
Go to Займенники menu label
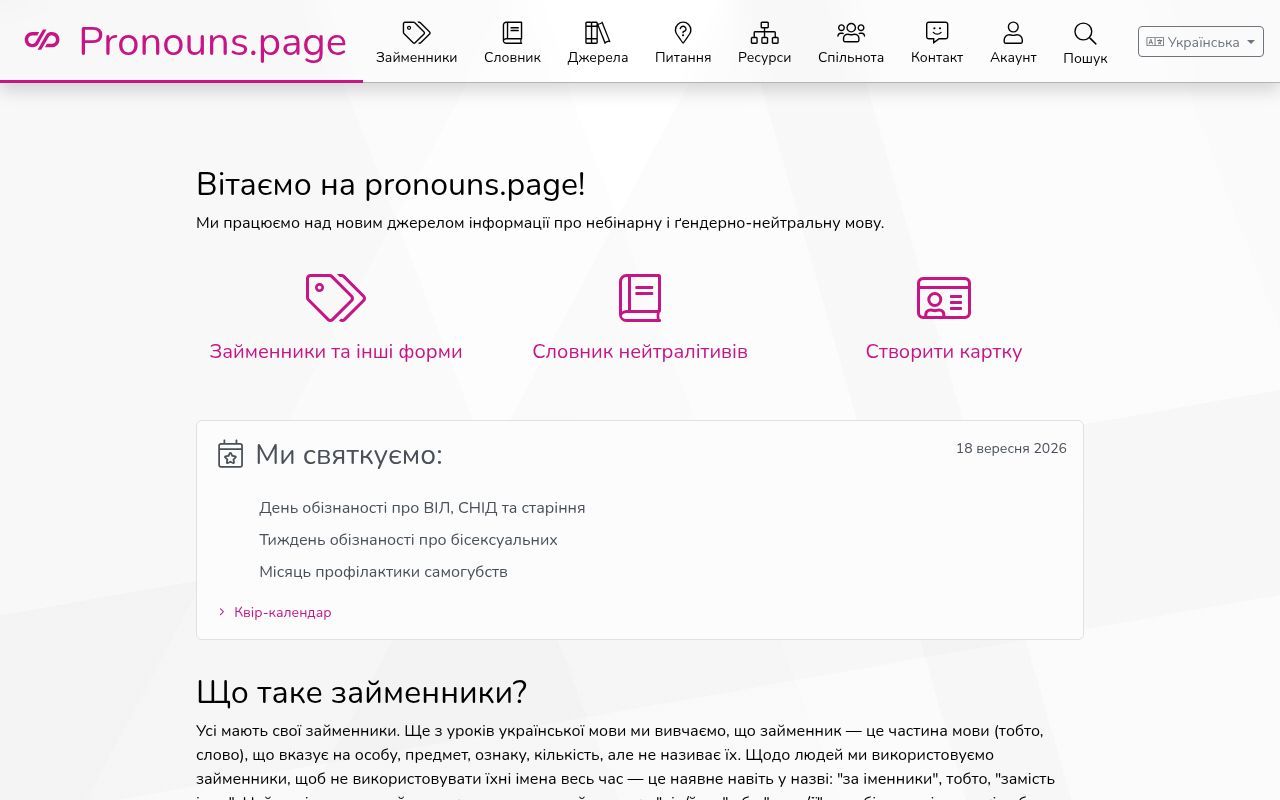(x=416, y=57)
